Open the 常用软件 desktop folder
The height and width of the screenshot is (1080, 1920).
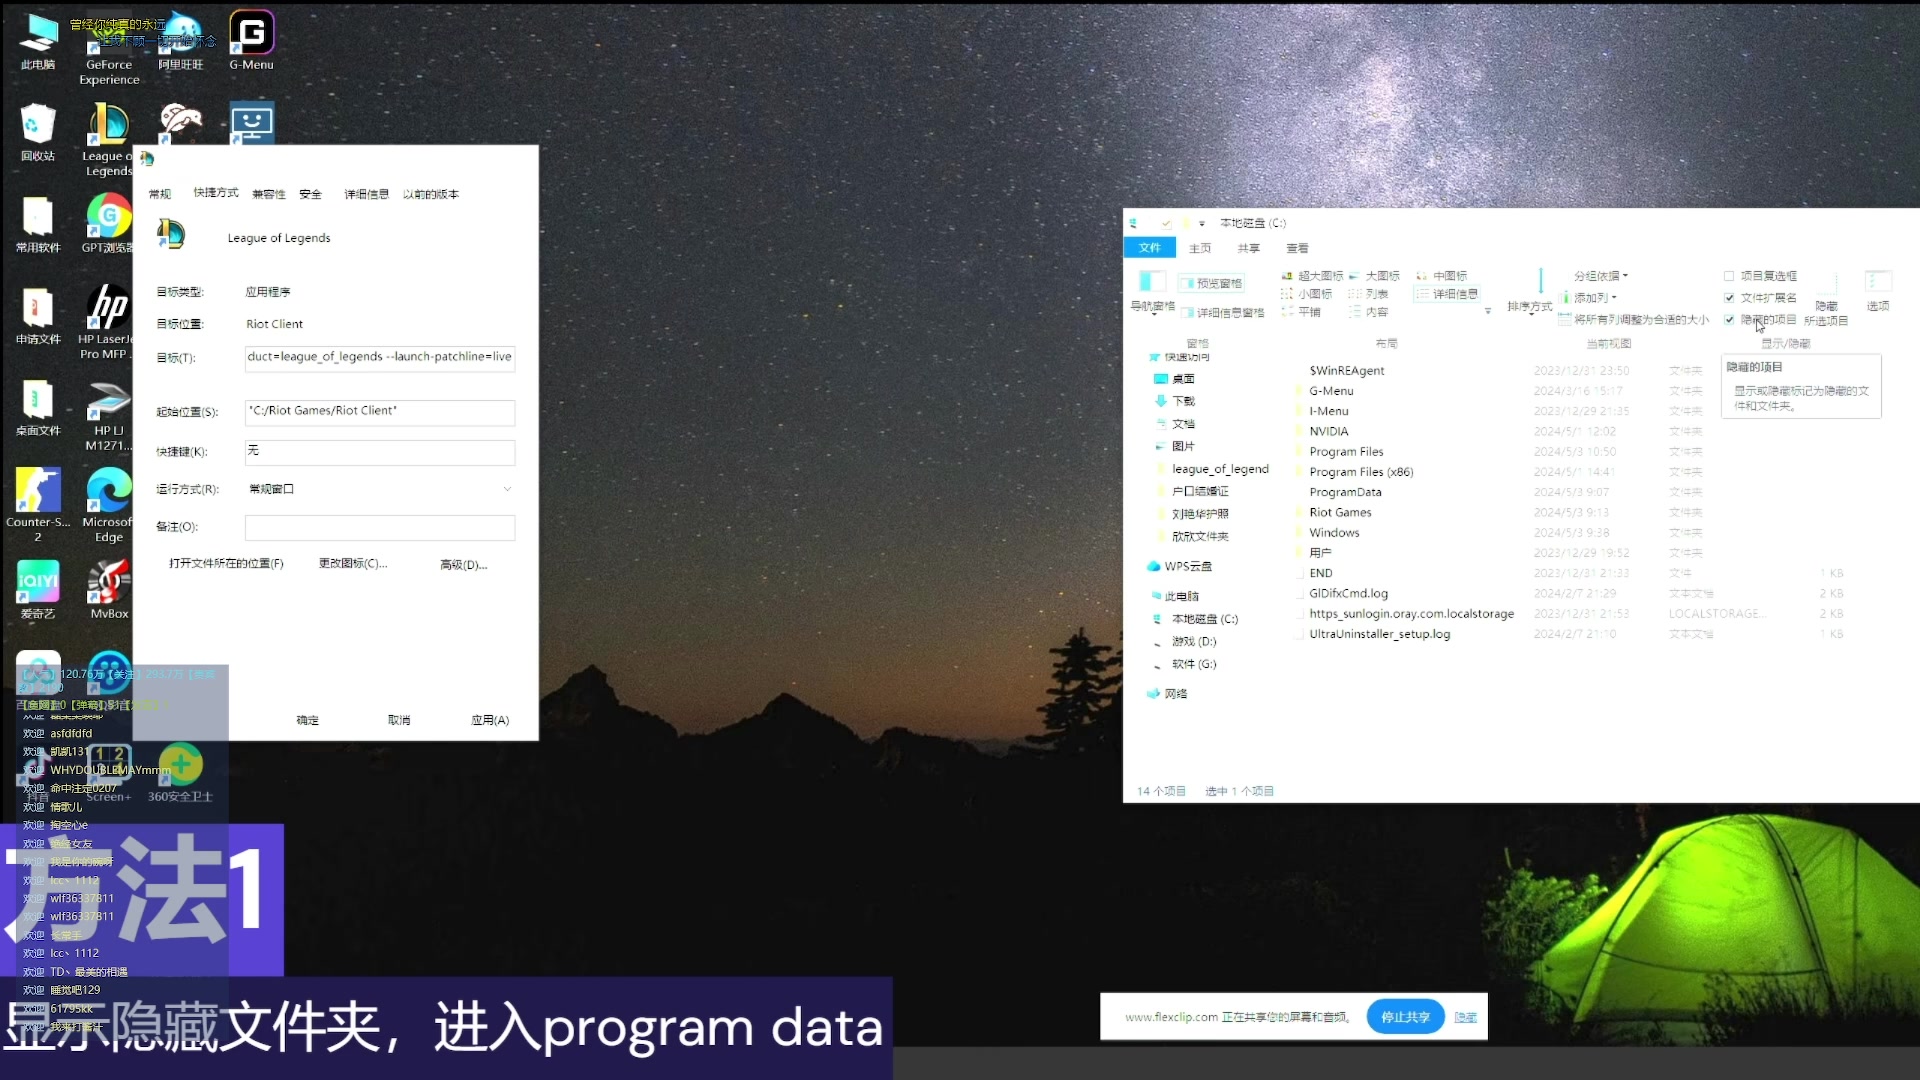[38, 224]
